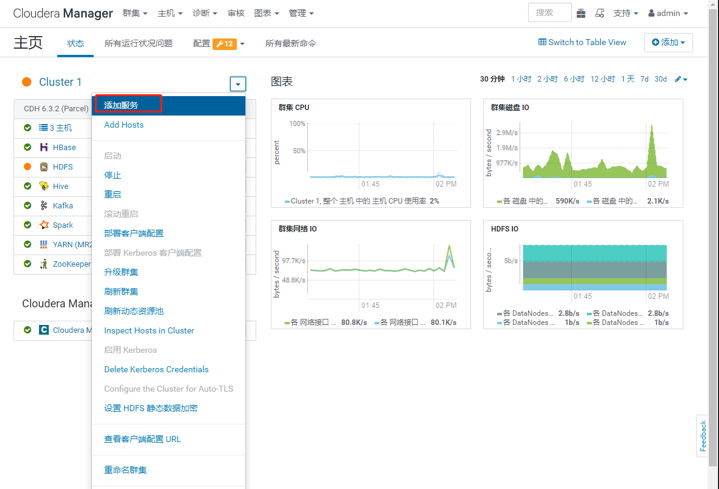Viewport: 719px width, 489px height.
Task: Open the 审核 page
Action: [236, 13]
